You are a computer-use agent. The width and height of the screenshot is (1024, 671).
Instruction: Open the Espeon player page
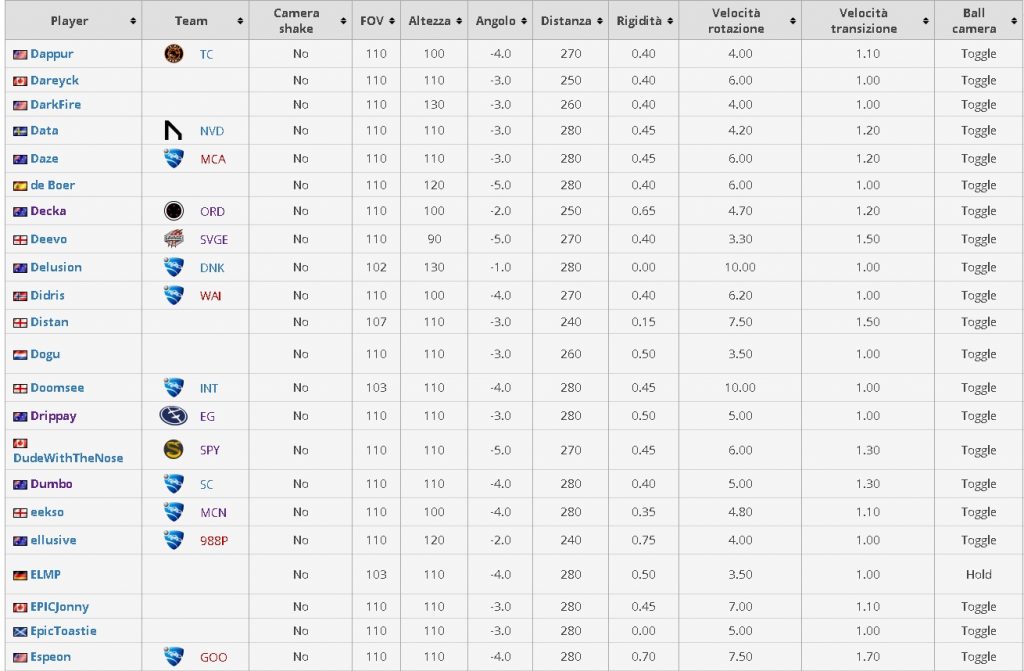click(50, 657)
